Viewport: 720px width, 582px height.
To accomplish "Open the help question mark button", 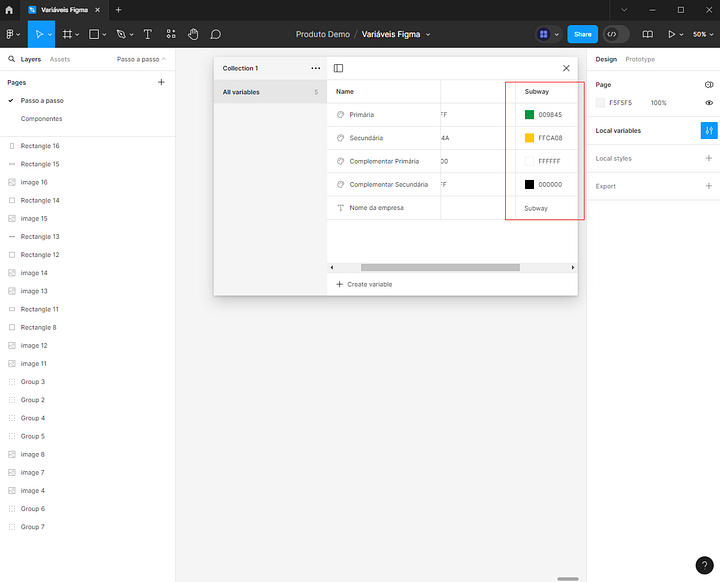I will pos(704,565).
